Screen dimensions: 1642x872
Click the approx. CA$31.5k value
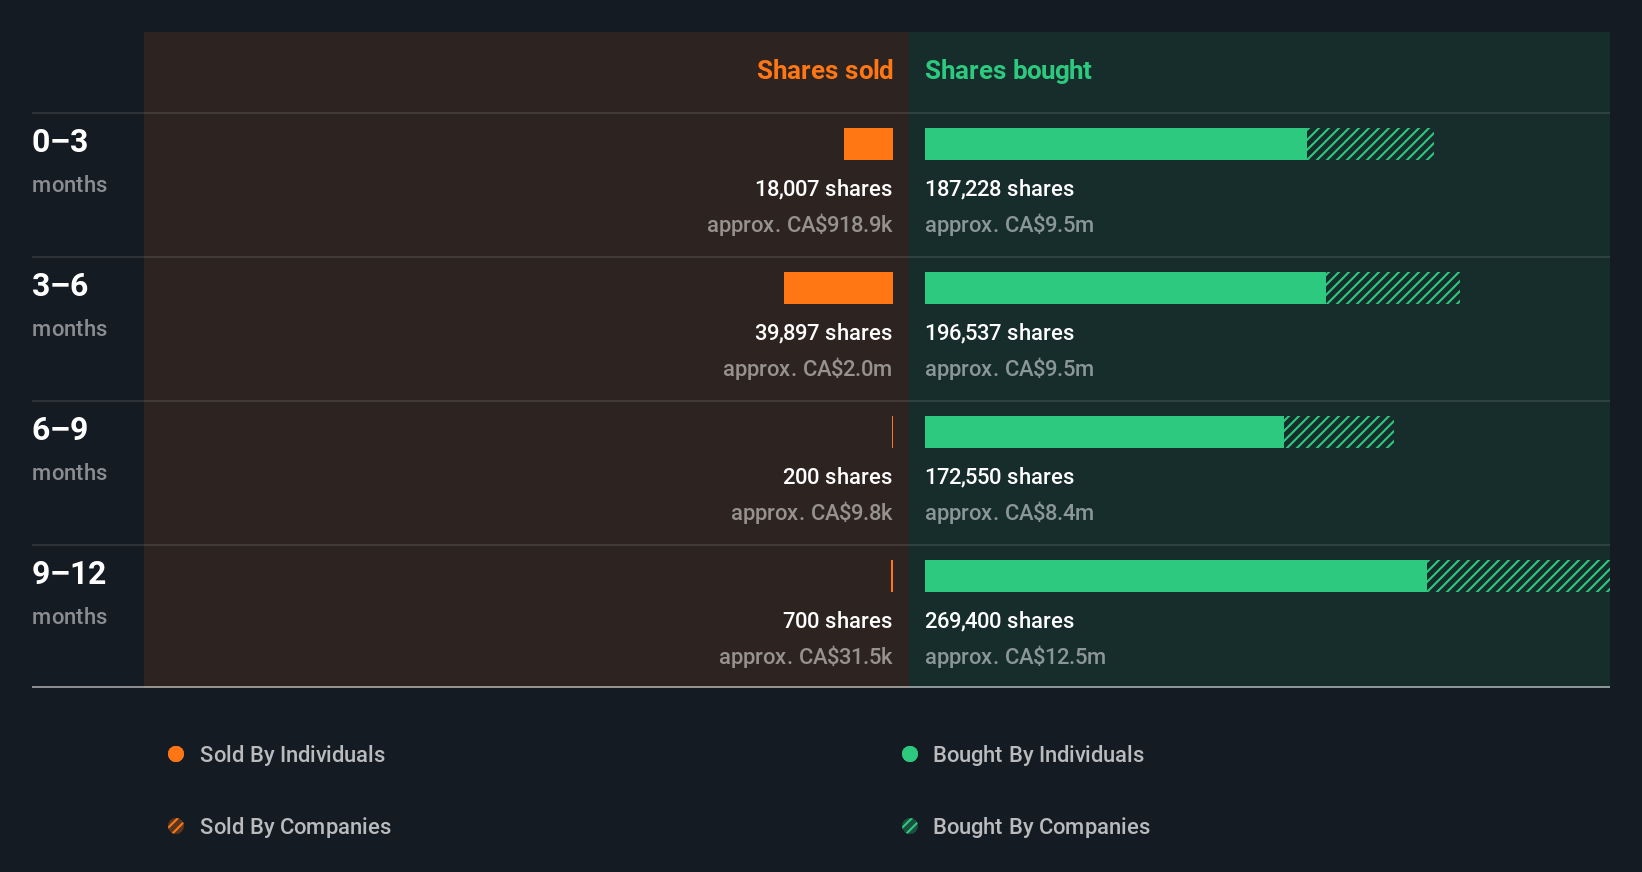coord(805,656)
